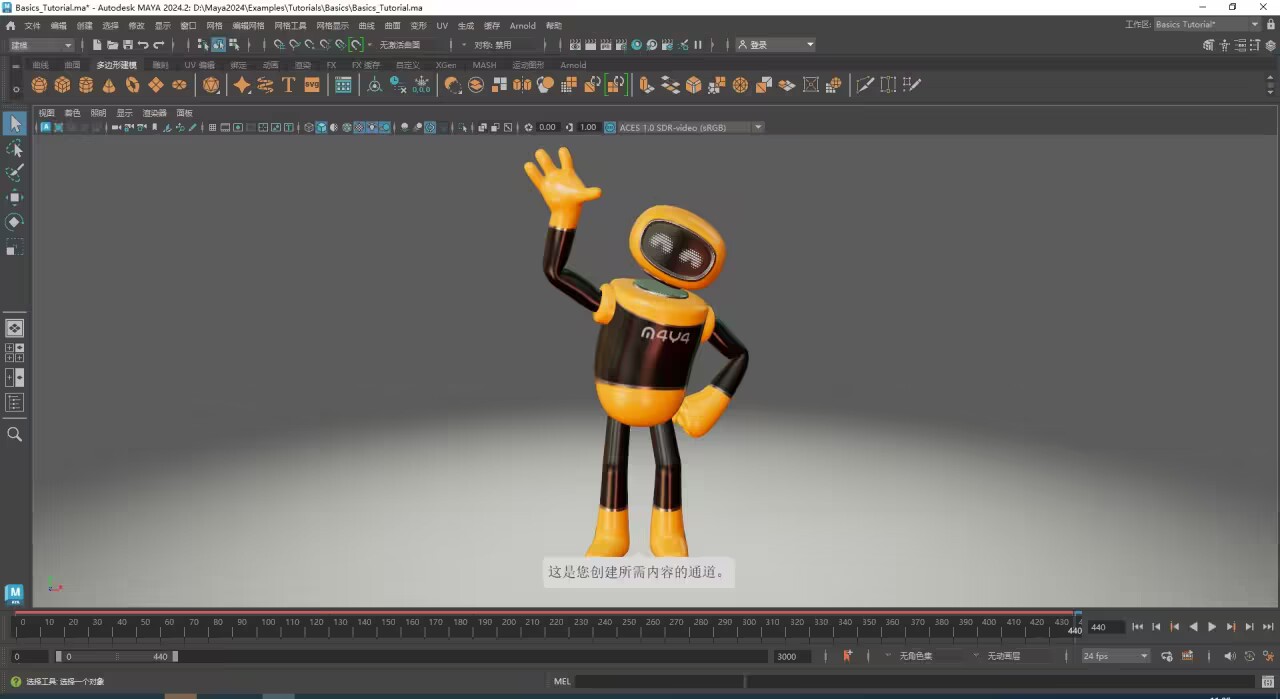The image size is (1280, 699).
Task: Select the Move tool in the toolbox
Action: (15, 197)
